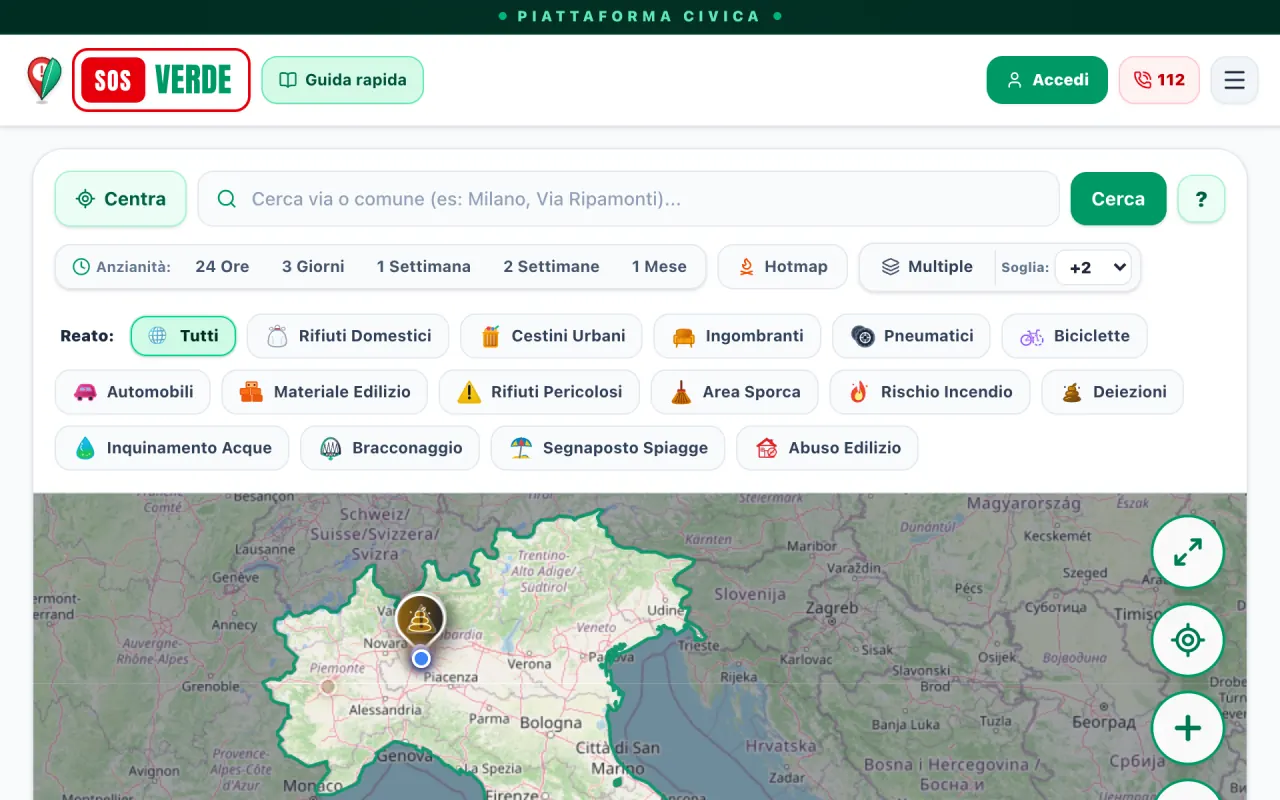Filter by 1 Mese age
Viewport: 1280px width, 800px height.
[659, 267]
